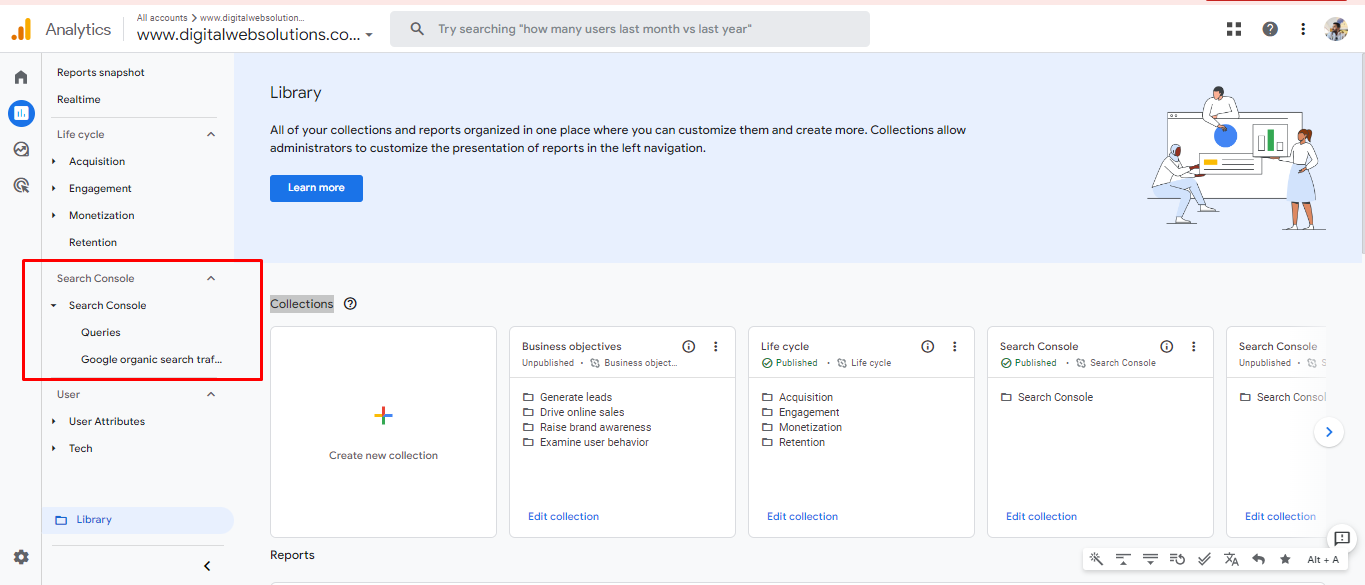Click Create new collection card
The width and height of the screenshot is (1365, 585).
coord(383,432)
